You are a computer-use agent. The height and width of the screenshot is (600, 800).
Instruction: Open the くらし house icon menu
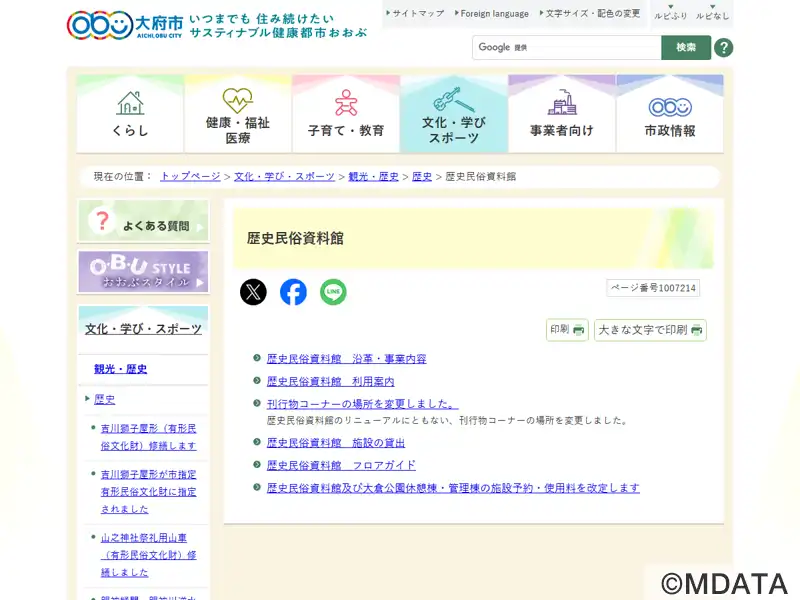(130, 114)
